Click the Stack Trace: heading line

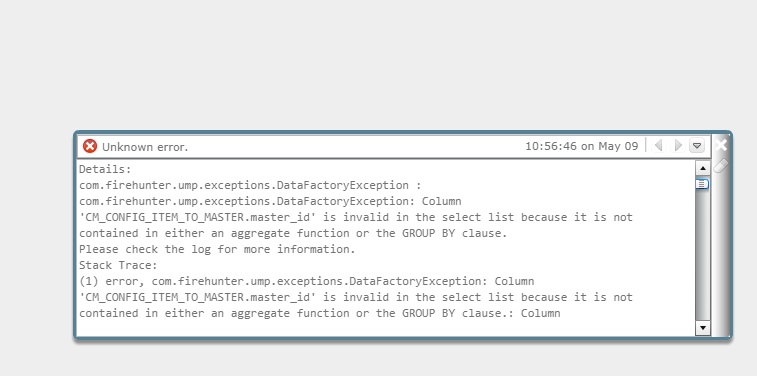118,265
